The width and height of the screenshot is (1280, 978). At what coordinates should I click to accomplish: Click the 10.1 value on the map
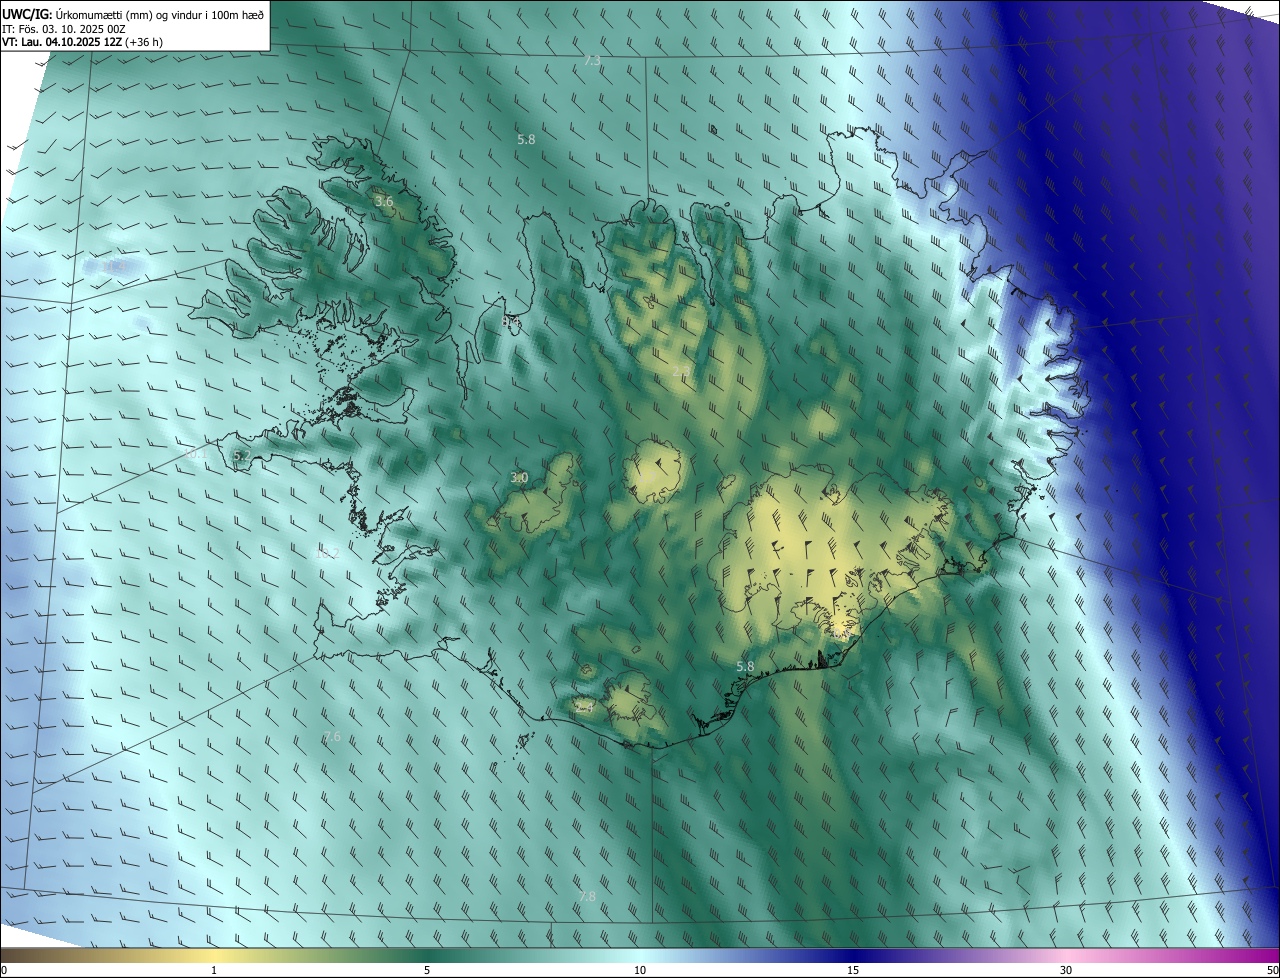pos(197,454)
